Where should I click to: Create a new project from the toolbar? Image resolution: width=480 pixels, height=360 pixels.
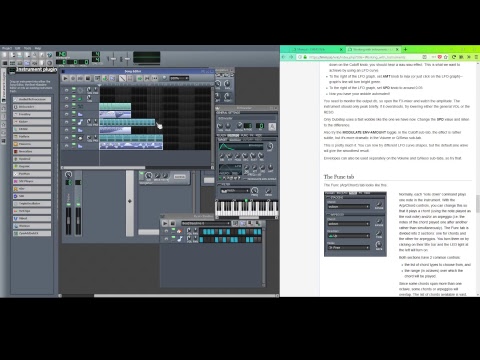tap(4, 55)
